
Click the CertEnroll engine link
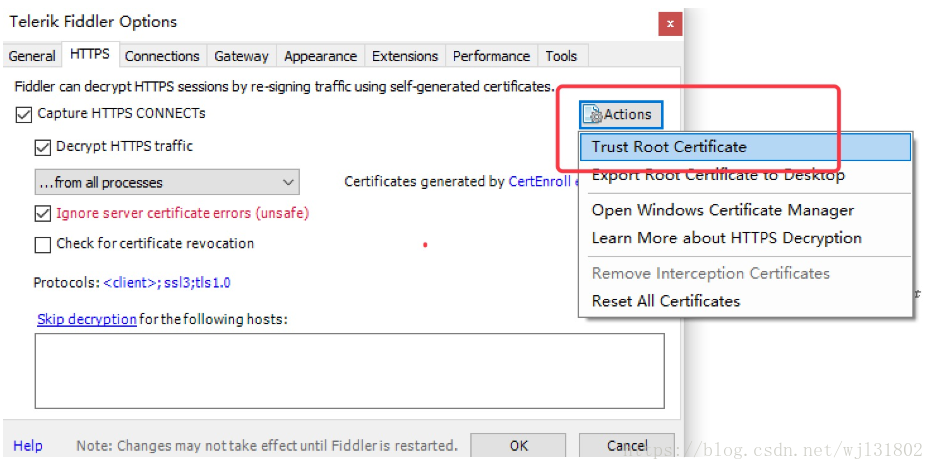point(543,182)
